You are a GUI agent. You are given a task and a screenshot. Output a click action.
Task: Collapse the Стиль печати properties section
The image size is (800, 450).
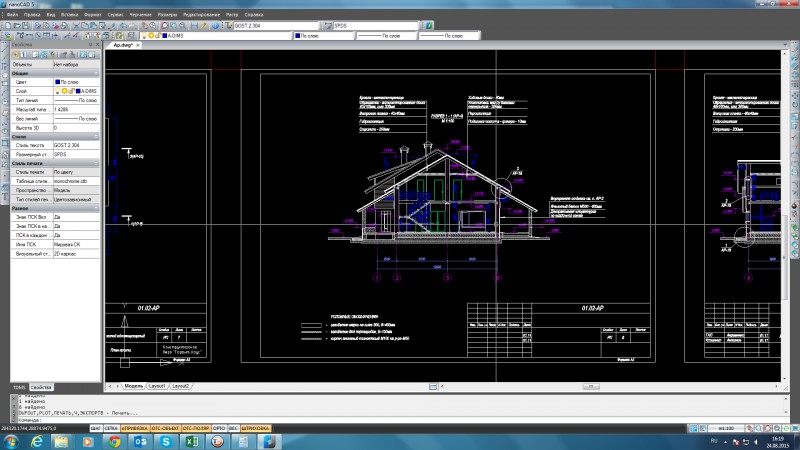pos(96,163)
